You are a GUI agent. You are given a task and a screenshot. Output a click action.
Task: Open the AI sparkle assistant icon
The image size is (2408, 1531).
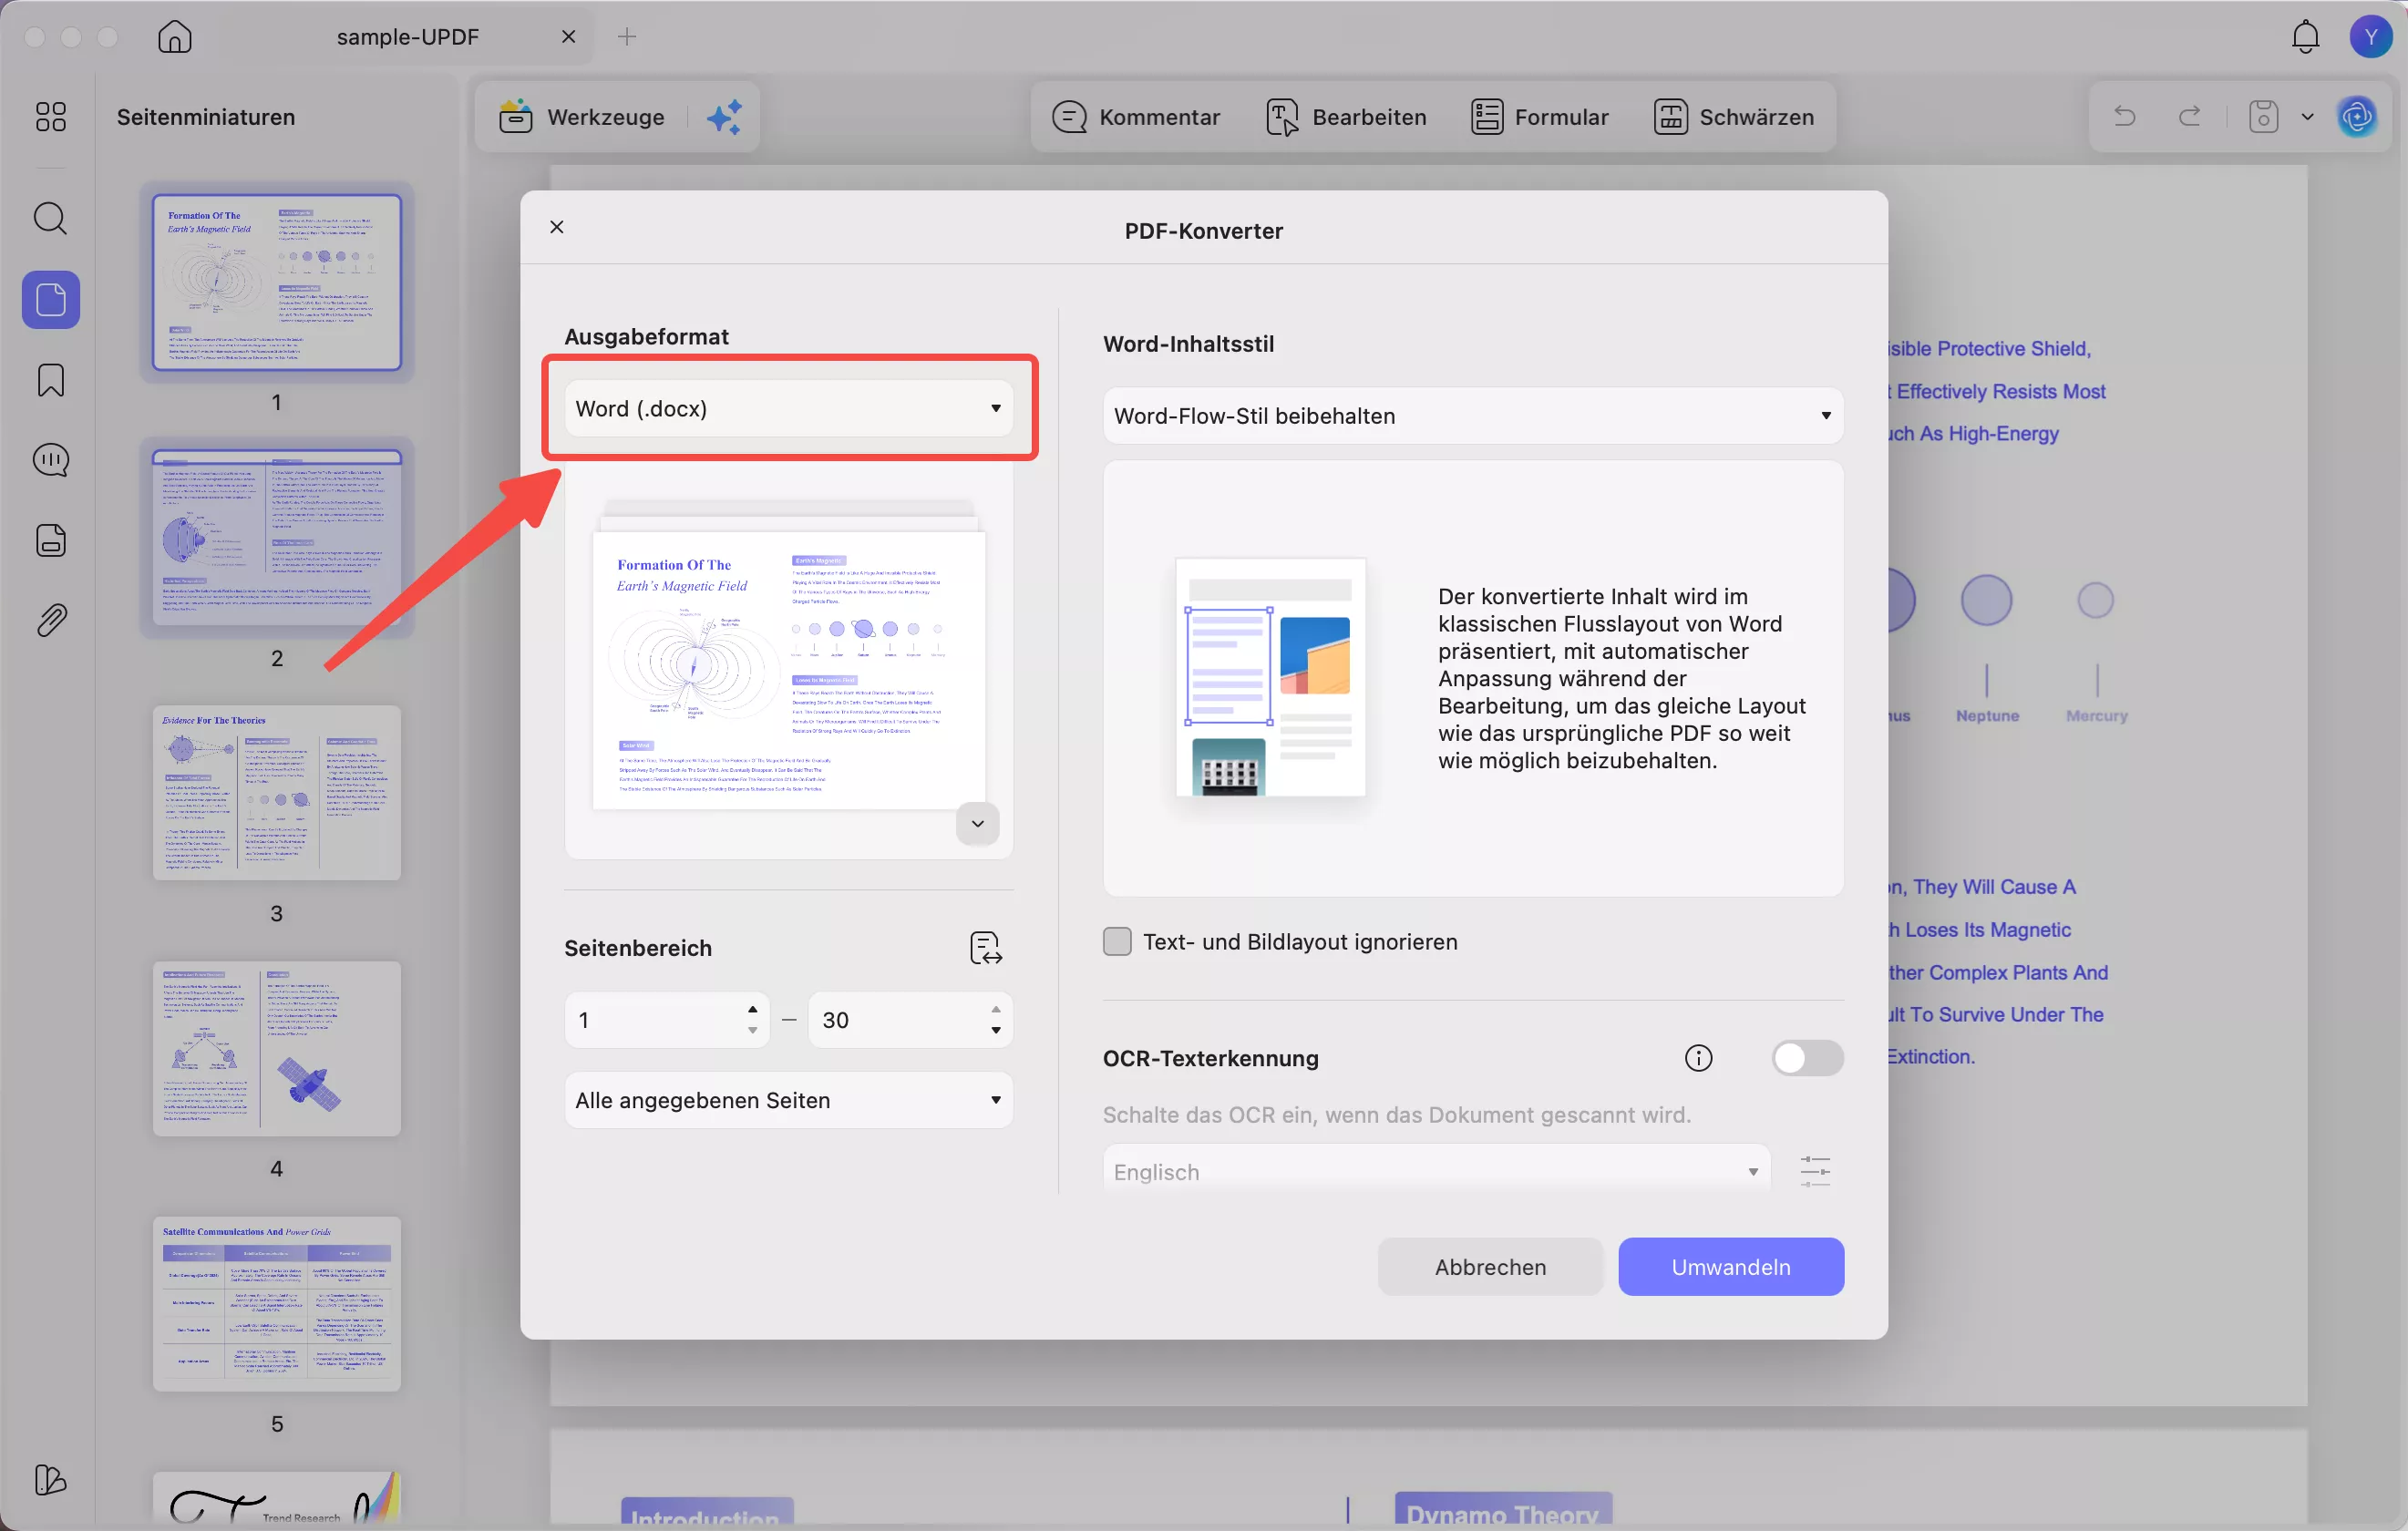[x=725, y=116]
